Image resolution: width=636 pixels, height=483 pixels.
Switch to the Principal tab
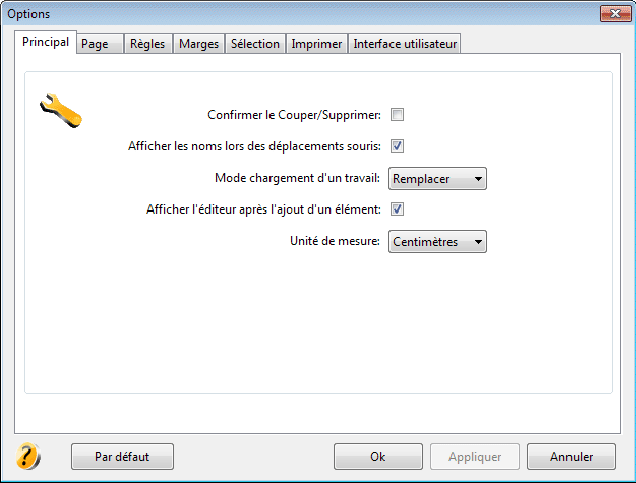point(45,42)
